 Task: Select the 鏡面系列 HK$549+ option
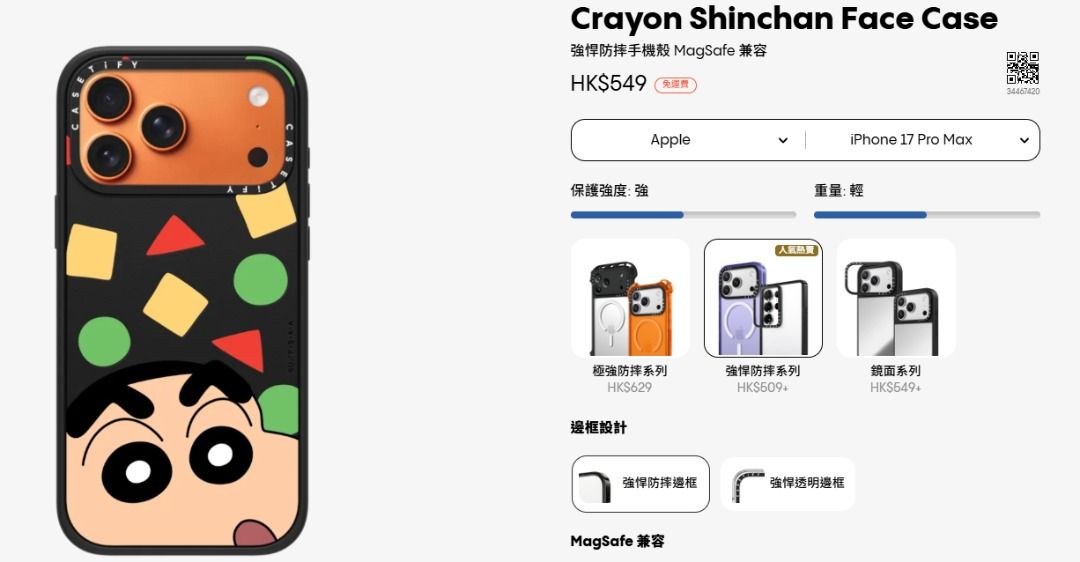[895, 318]
